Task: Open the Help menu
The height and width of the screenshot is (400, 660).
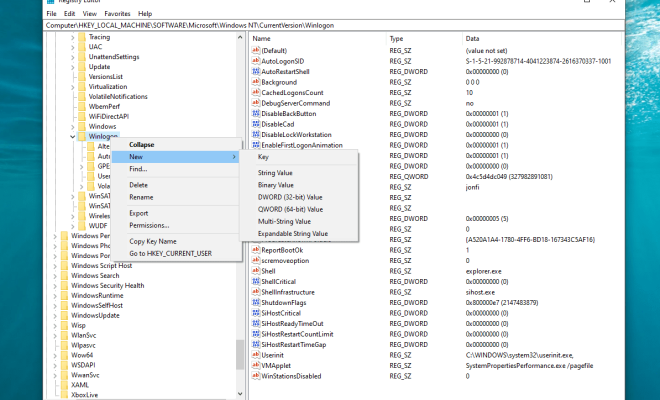Action: [145, 13]
